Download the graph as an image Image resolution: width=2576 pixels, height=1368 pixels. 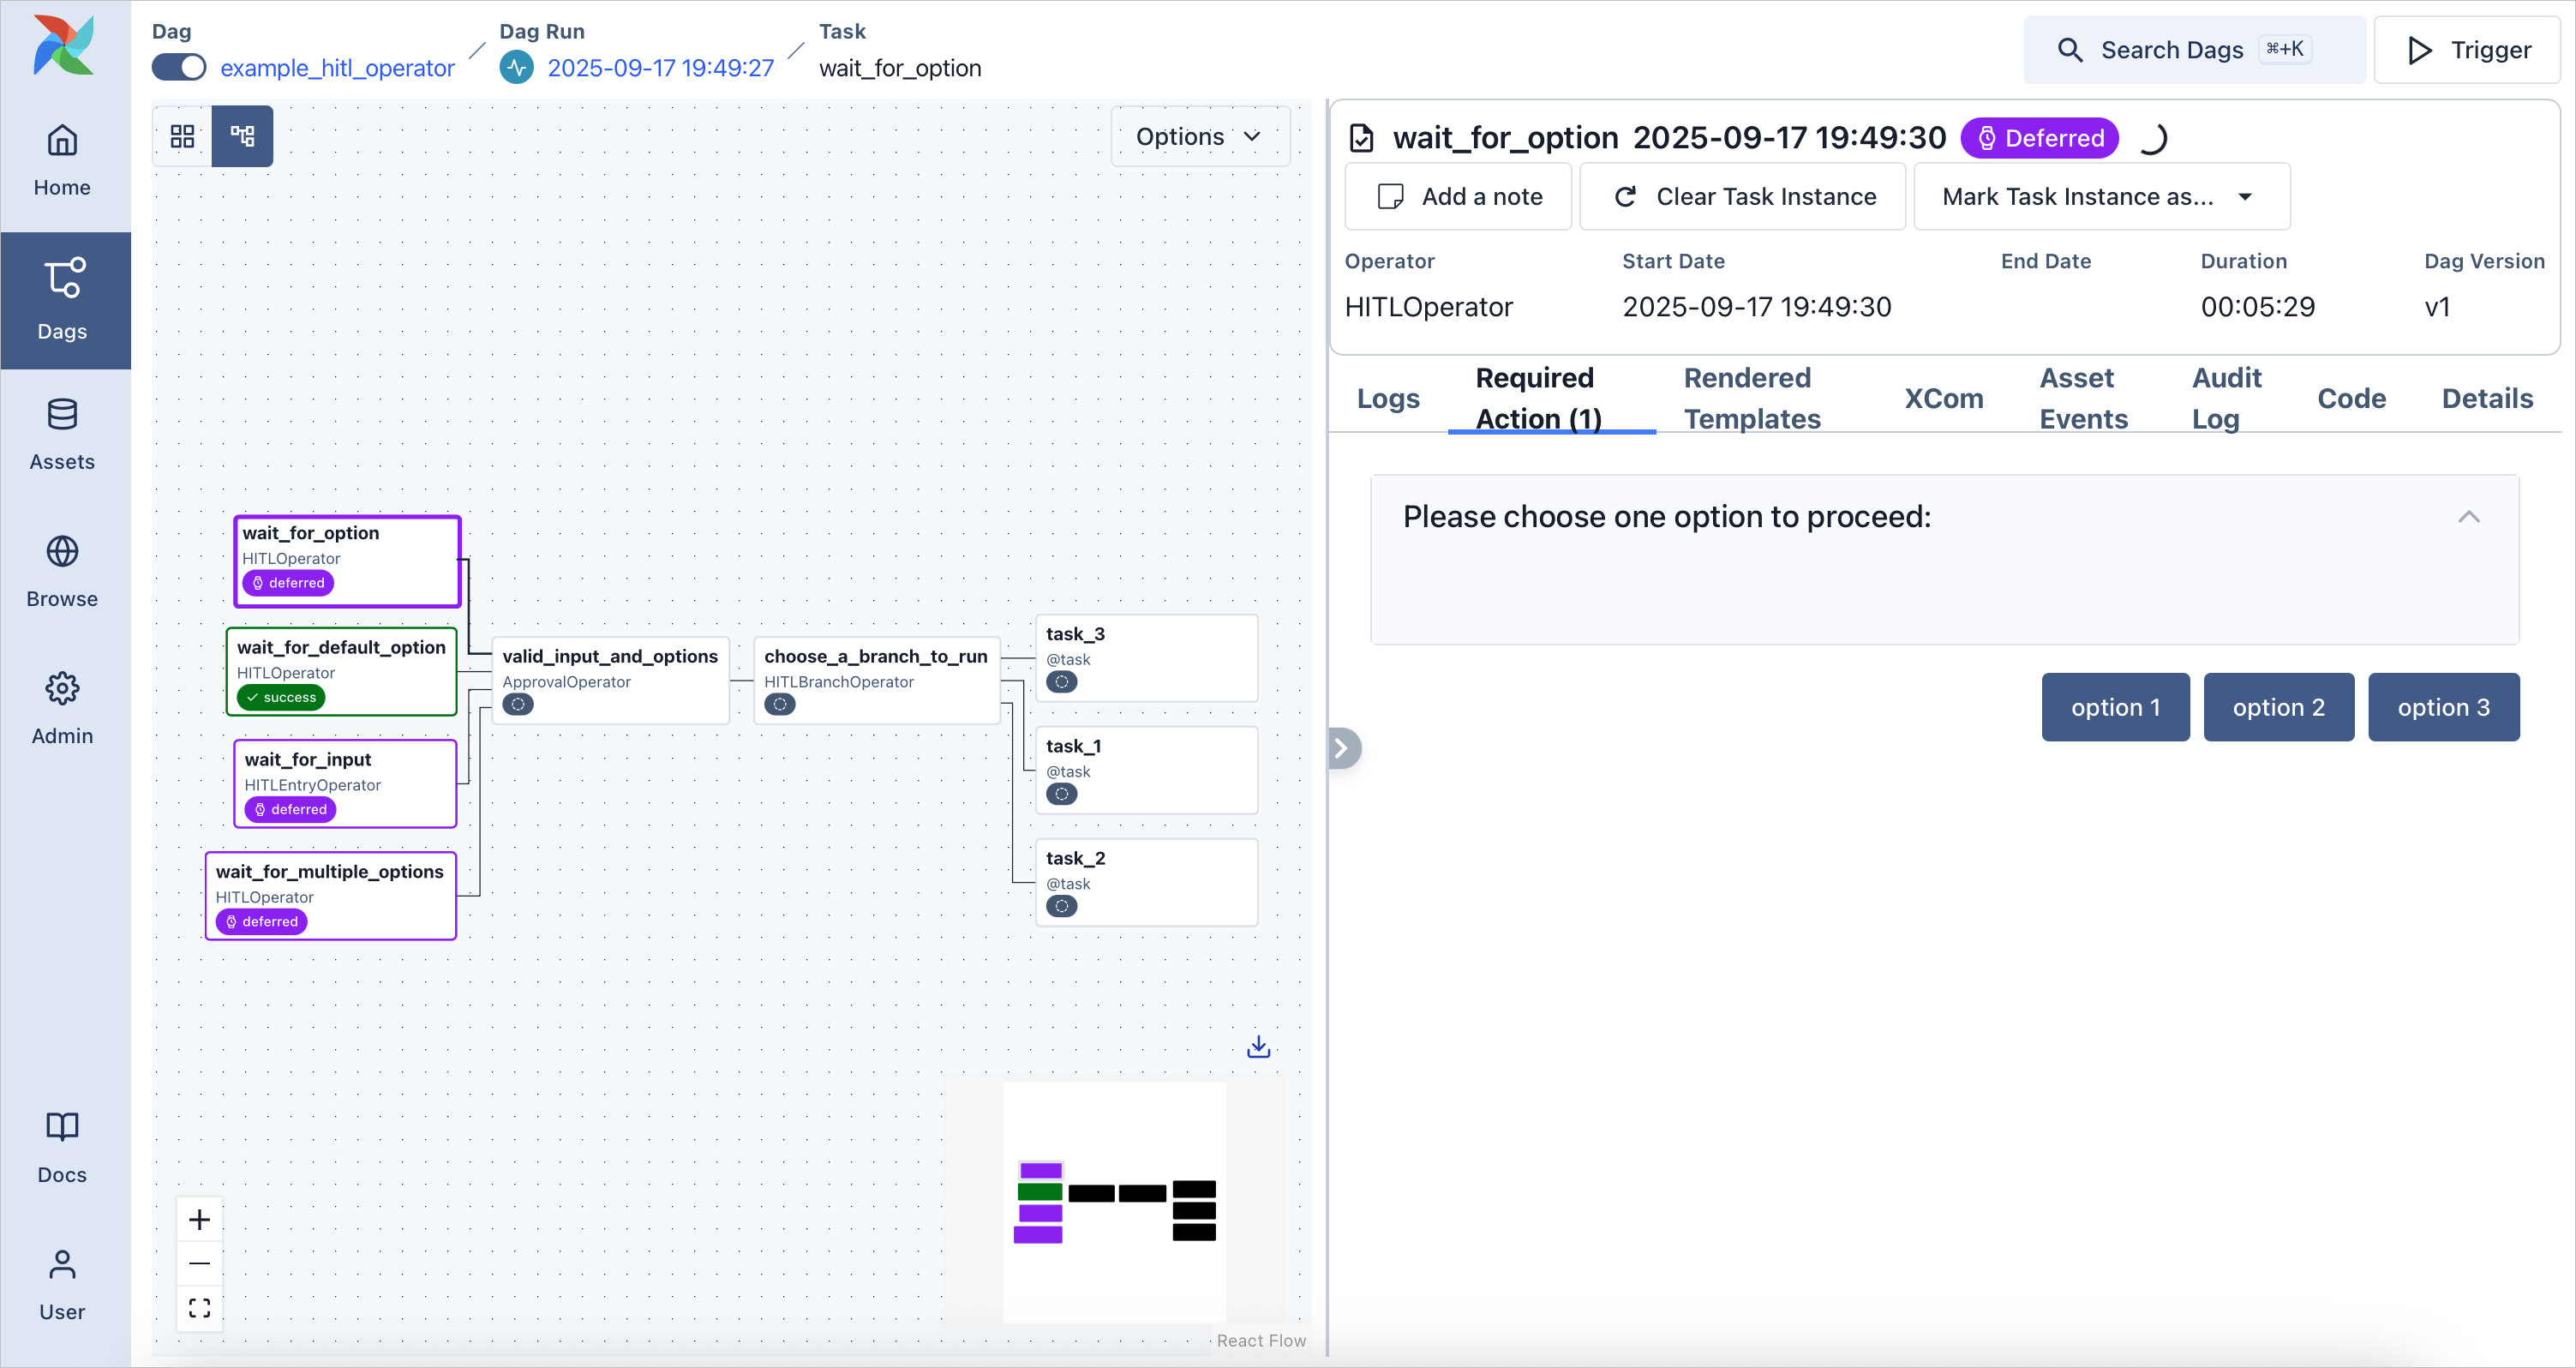click(1257, 1046)
